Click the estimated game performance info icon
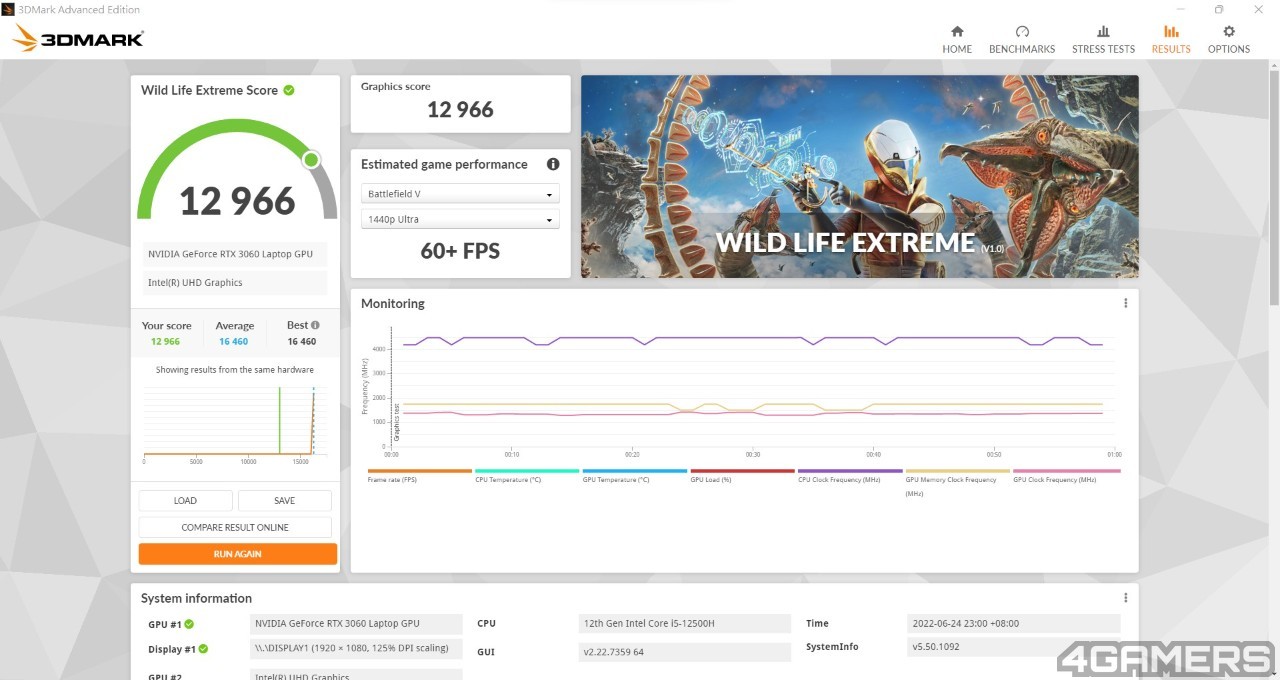Screen dimensions: 1280x680 coord(553,164)
